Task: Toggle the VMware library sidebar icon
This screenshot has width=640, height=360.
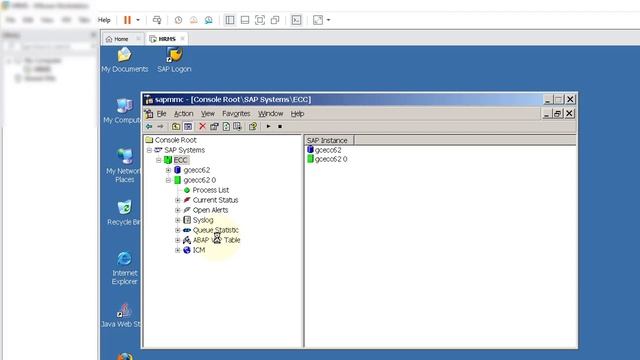Action: click(x=230, y=20)
